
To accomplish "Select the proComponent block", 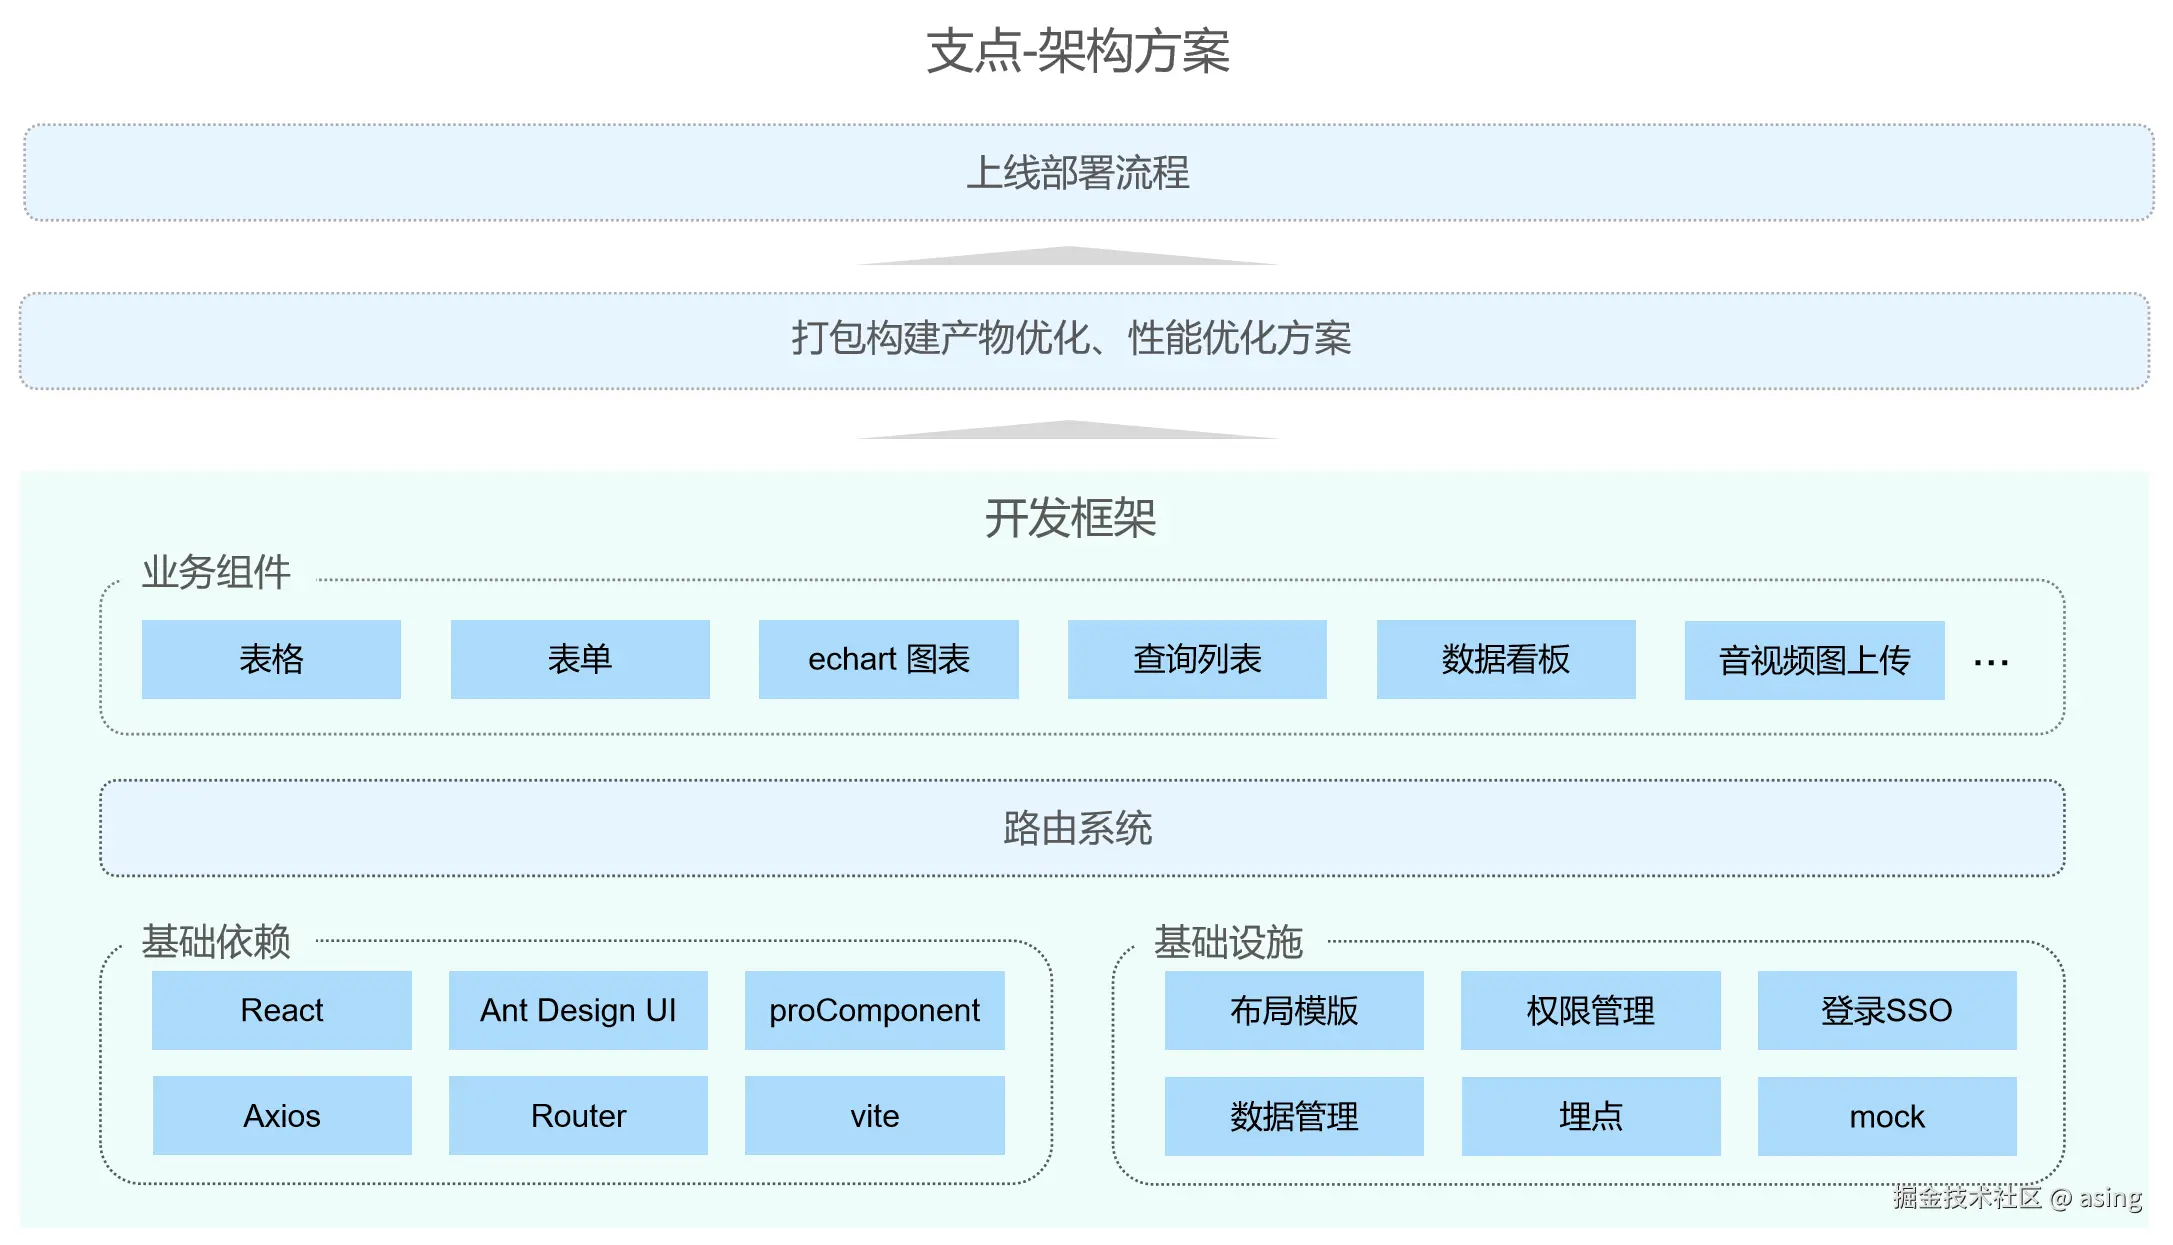I will [x=874, y=1010].
